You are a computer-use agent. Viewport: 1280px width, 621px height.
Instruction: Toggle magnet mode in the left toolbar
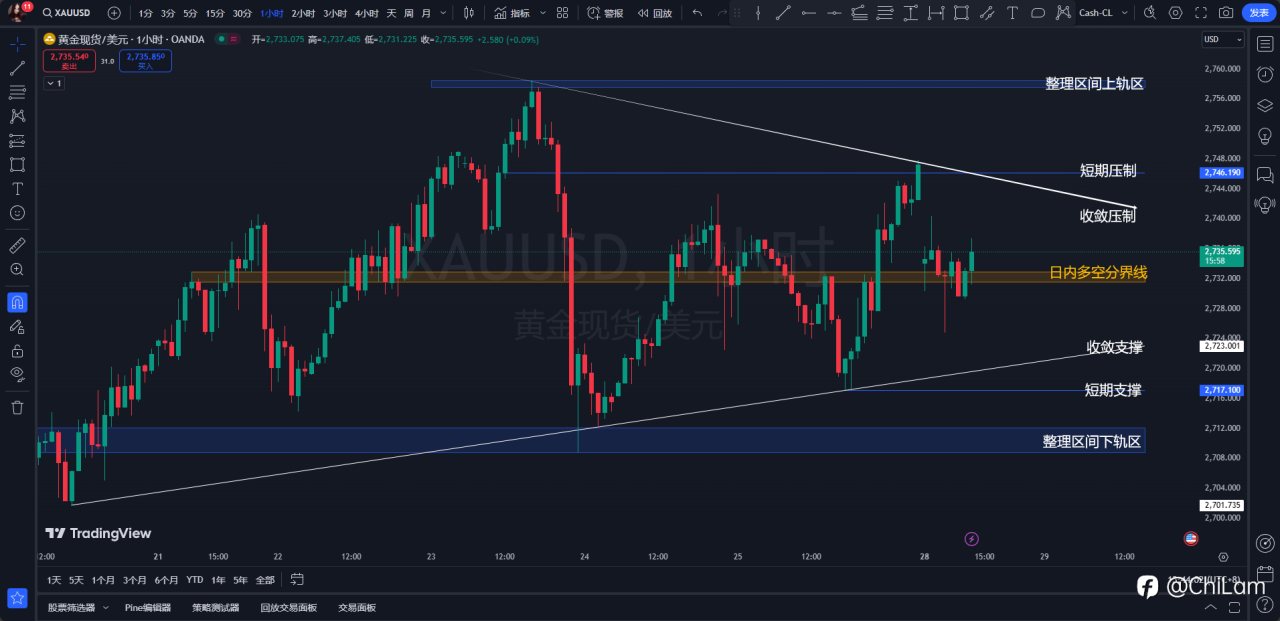tap(17, 301)
